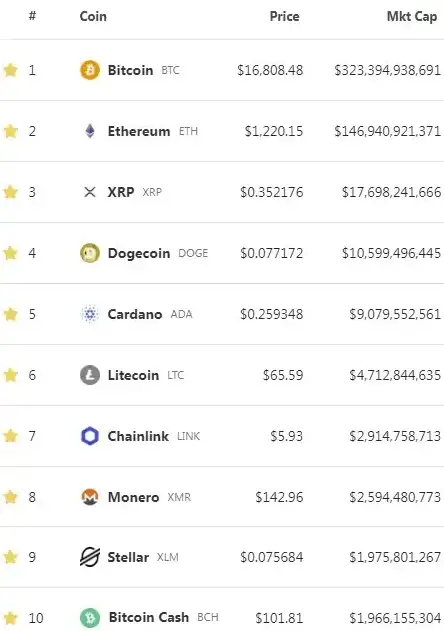The height and width of the screenshot is (631, 444).
Task: Click the Bitcoin Cash green icon
Action: tap(90, 618)
